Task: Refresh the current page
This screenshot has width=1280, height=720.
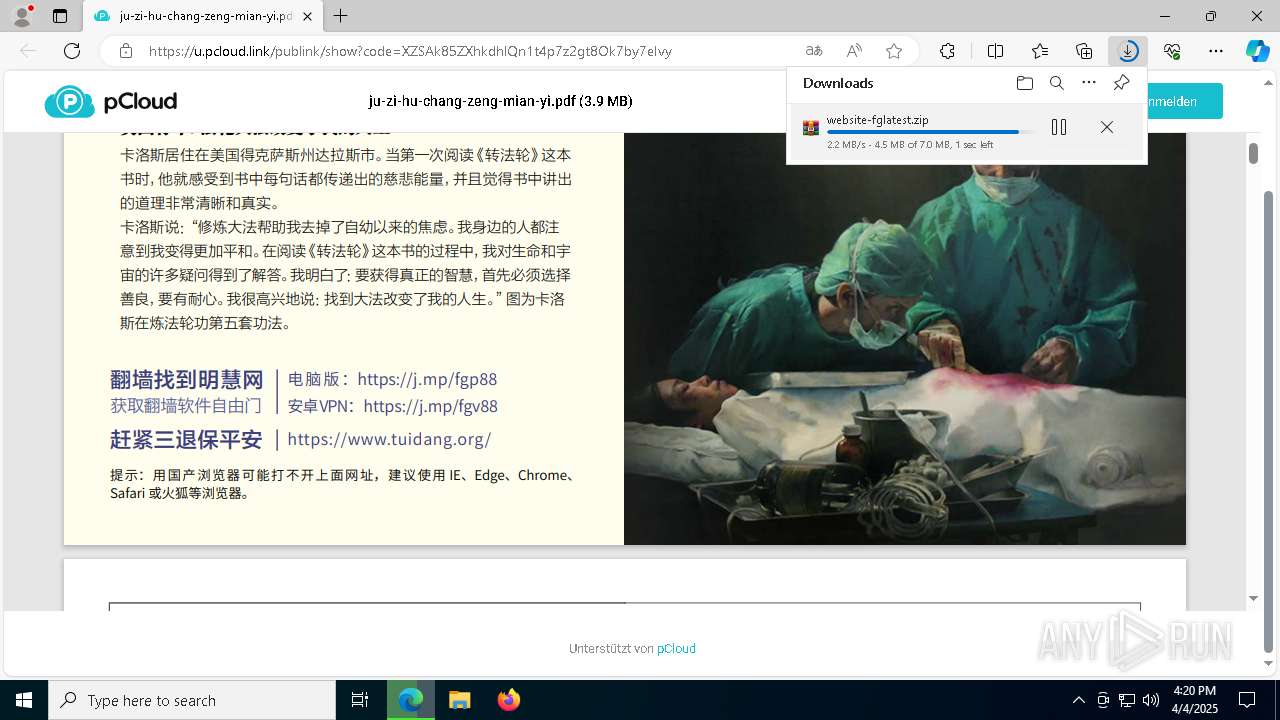Action: (72, 51)
